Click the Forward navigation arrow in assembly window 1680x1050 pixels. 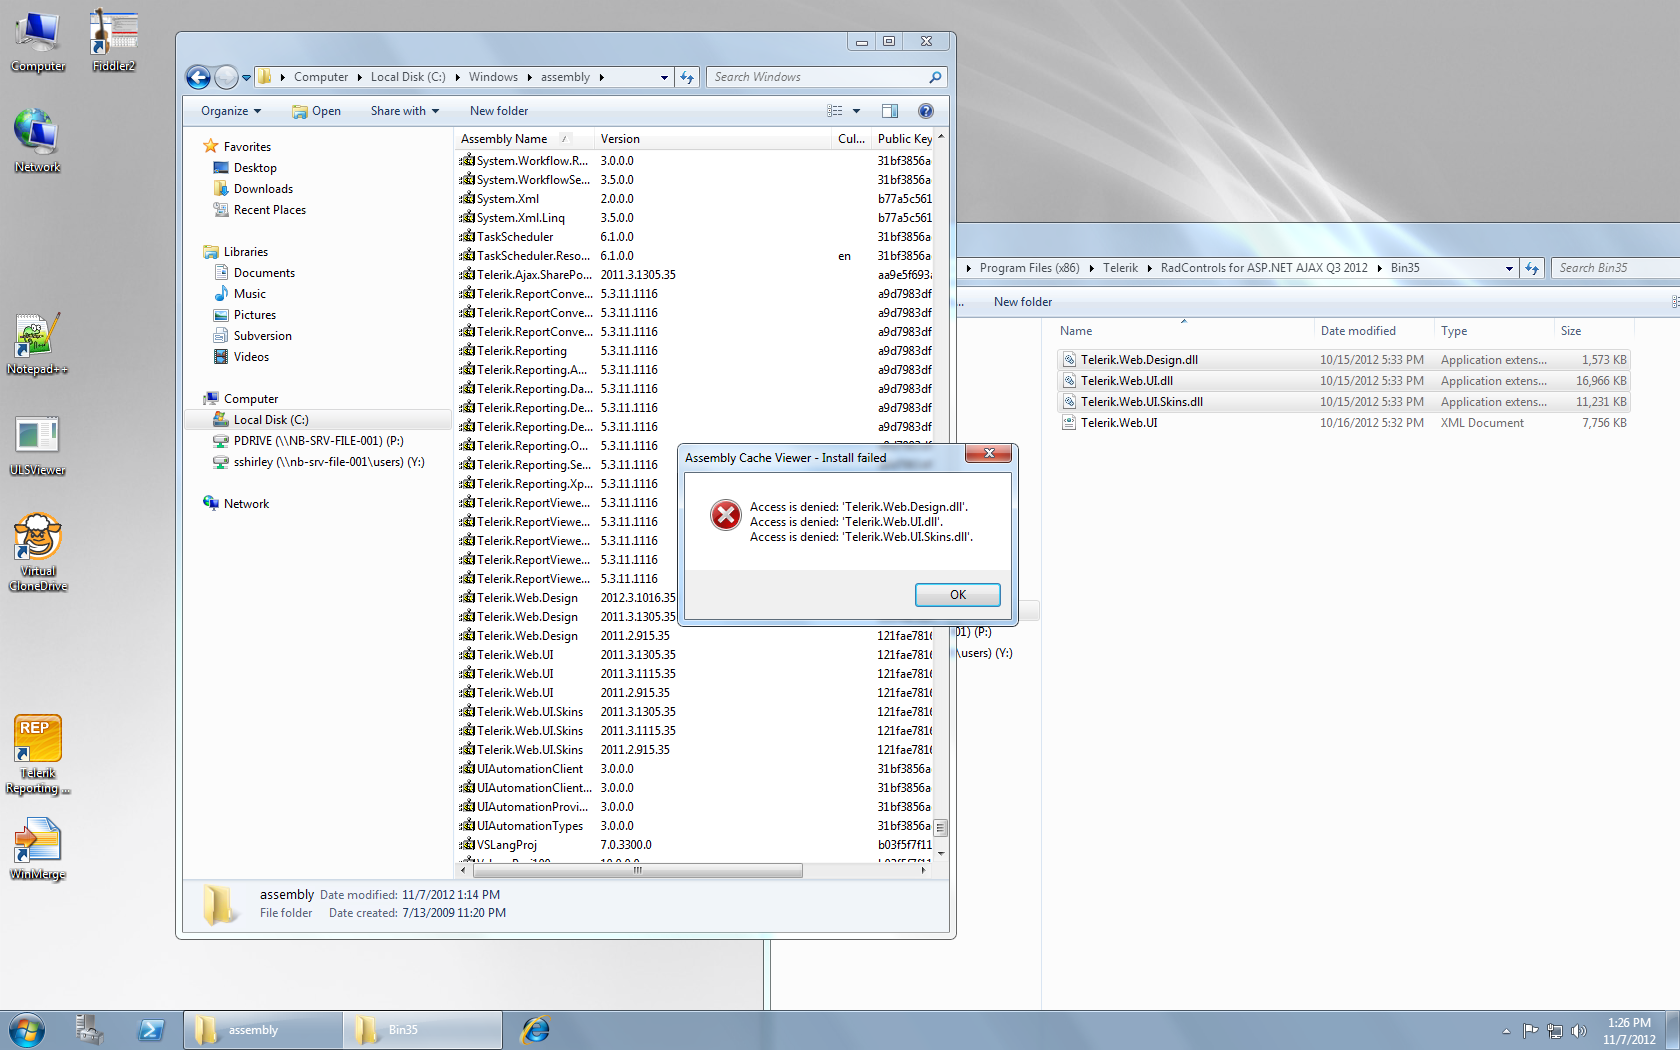227,77
